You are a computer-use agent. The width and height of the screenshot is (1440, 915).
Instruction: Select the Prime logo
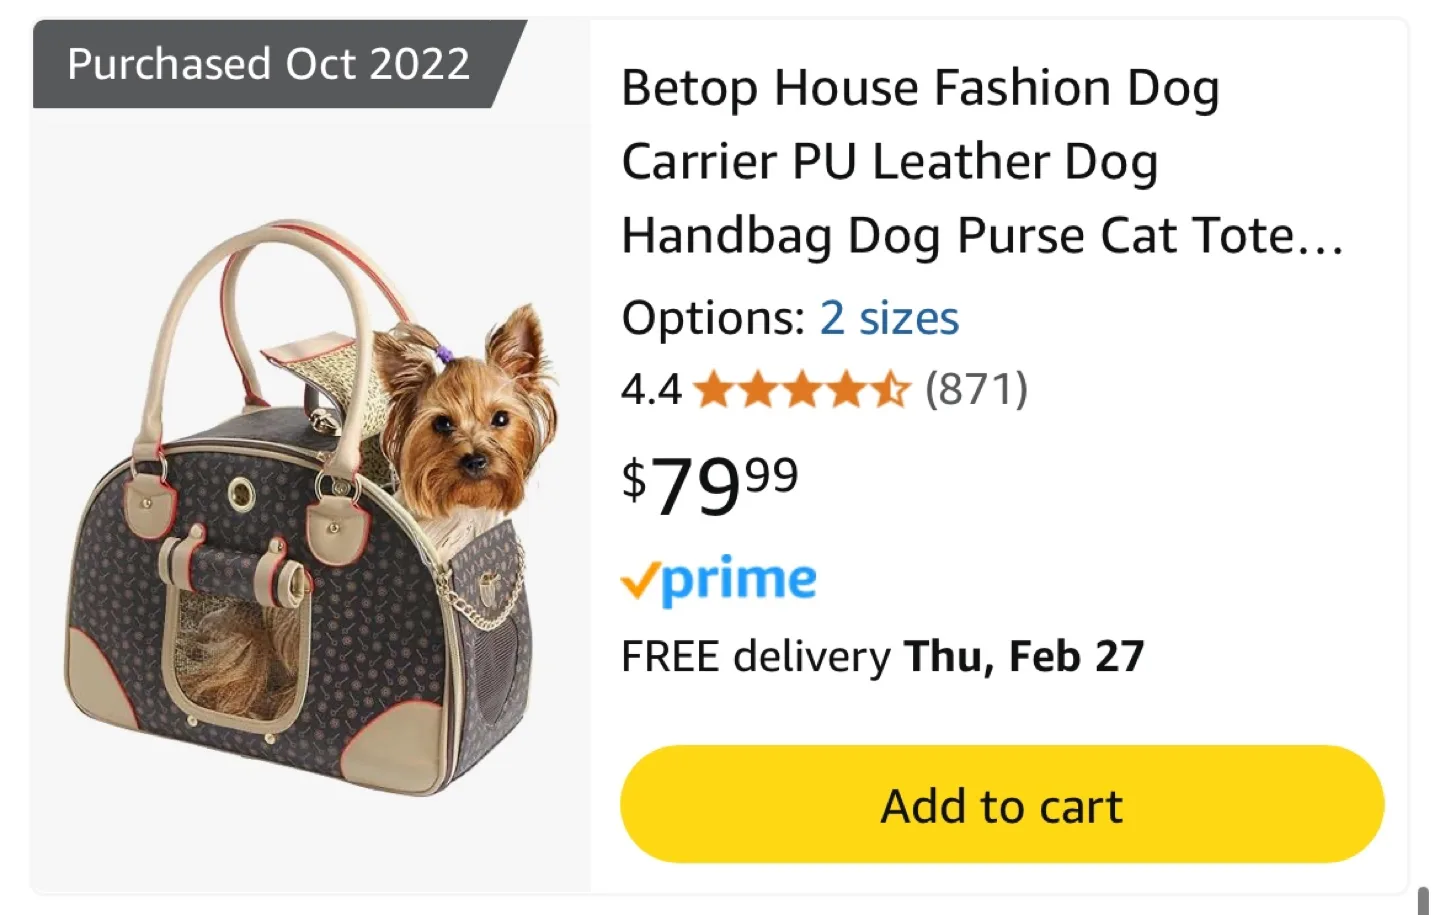(720, 578)
